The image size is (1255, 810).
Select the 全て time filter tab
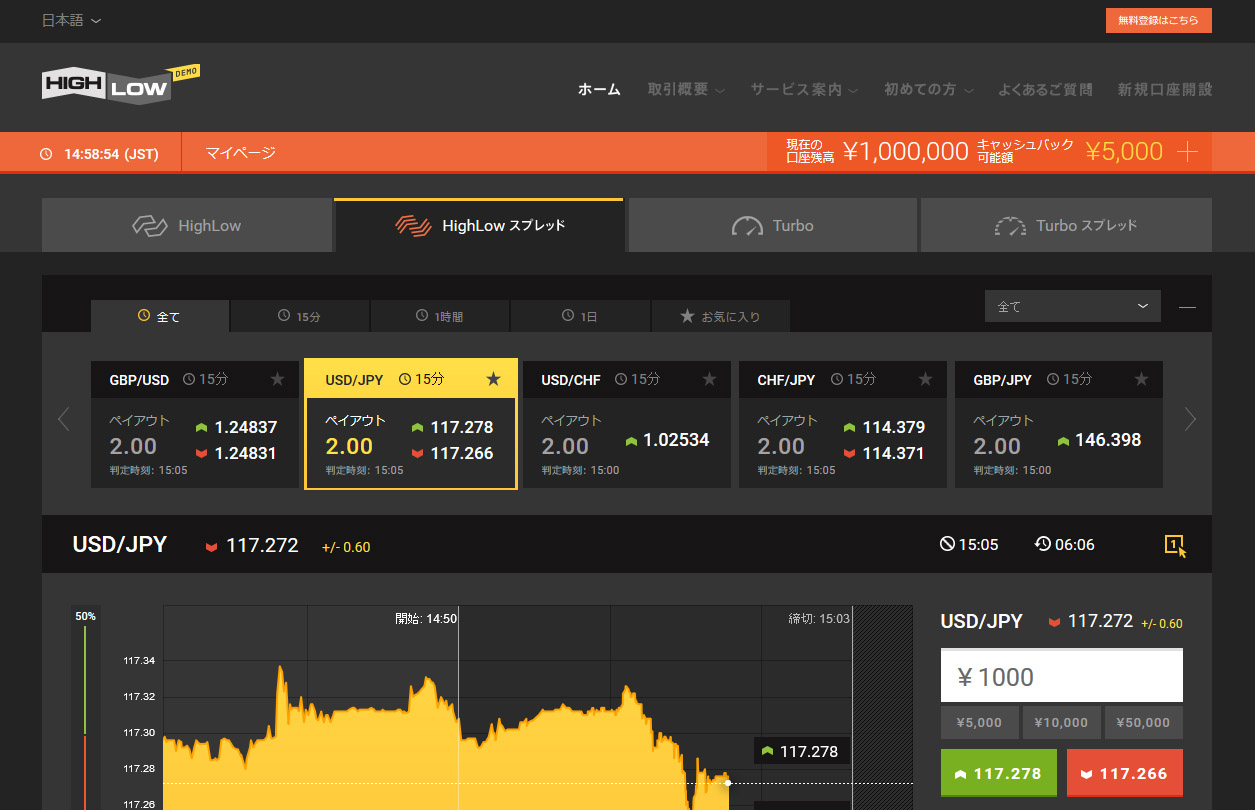tap(160, 316)
